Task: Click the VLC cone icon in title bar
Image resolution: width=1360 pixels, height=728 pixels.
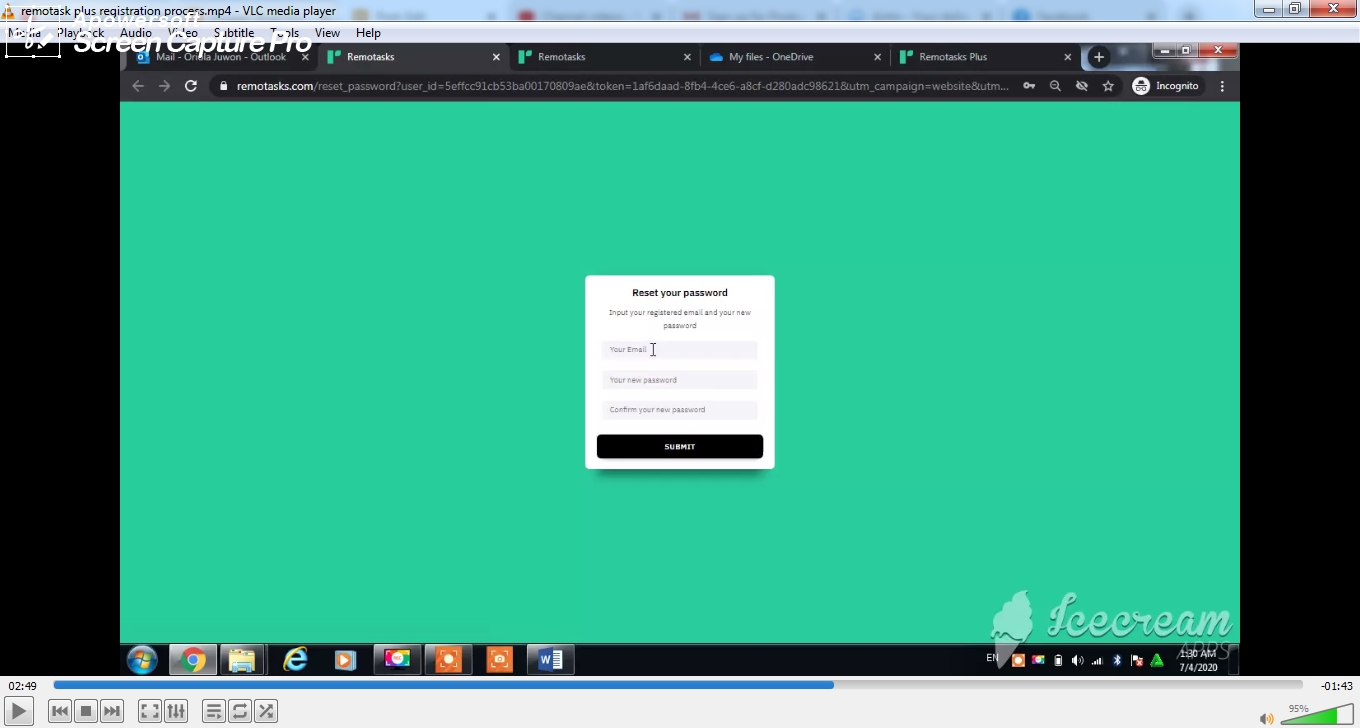Action: 10,8
